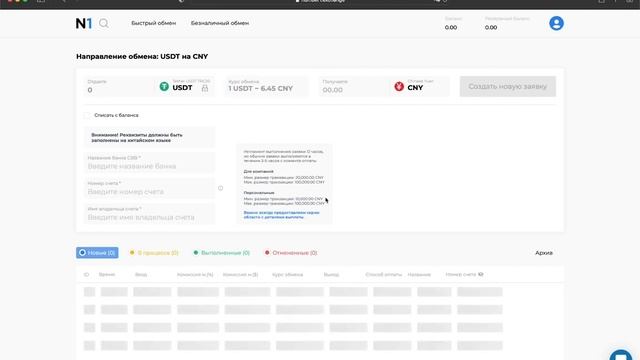Click the reserved balance value 0.00 in the header

[x=491, y=27]
